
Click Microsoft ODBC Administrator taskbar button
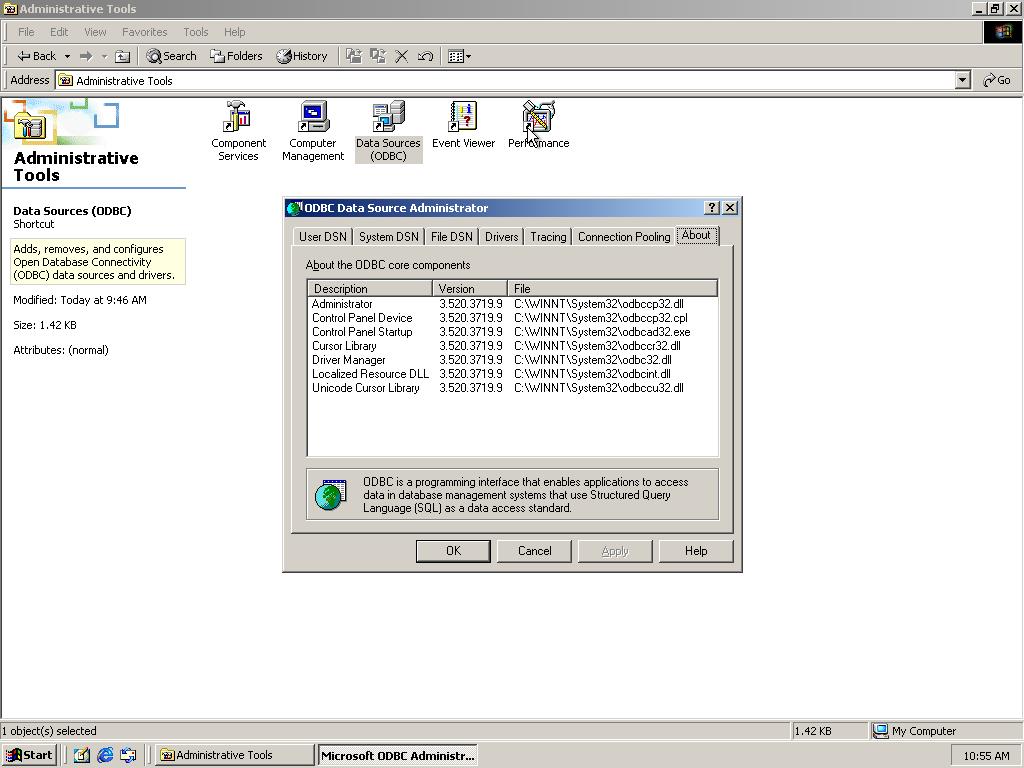(397, 756)
